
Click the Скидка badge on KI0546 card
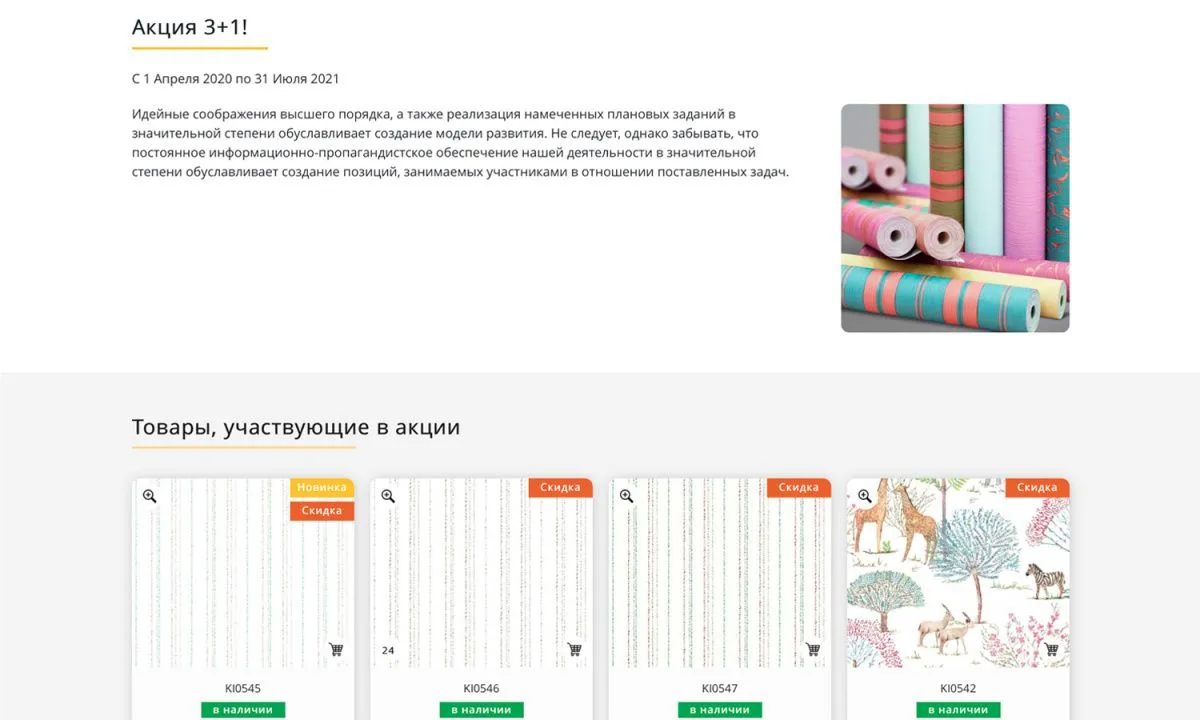point(560,487)
